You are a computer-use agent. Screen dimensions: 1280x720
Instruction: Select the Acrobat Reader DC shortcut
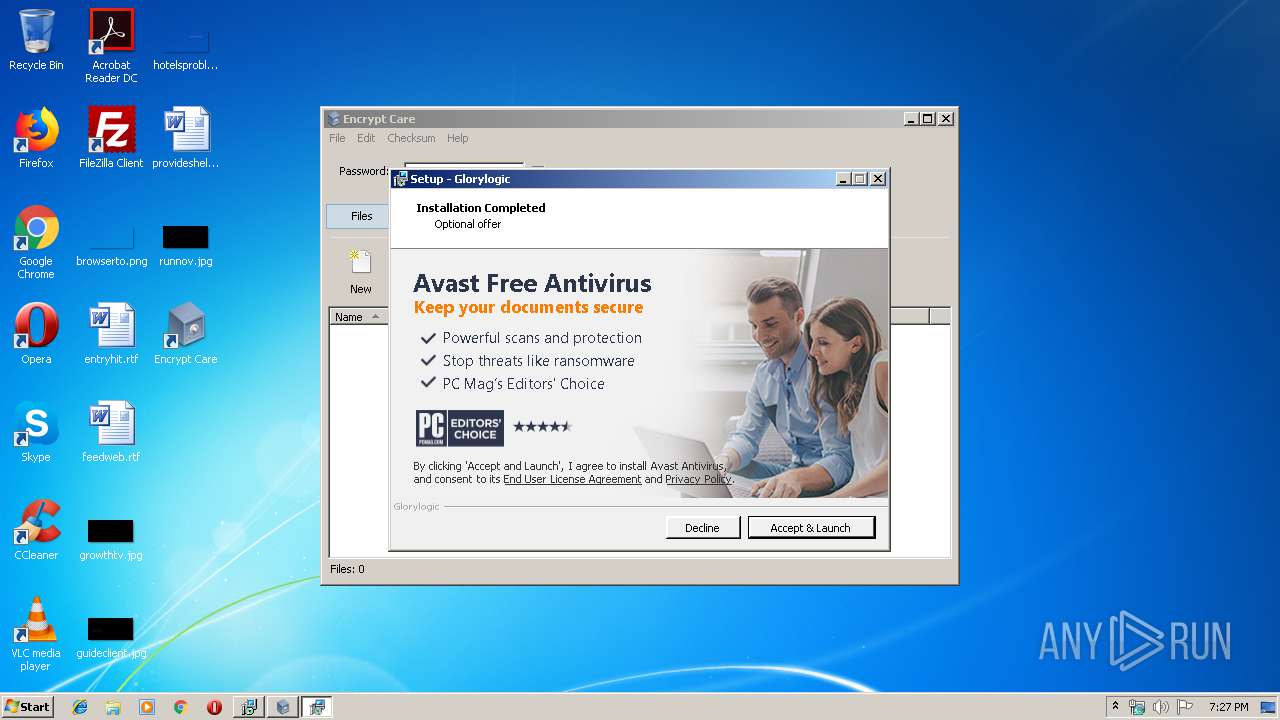pyautogui.click(x=111, y=45)
